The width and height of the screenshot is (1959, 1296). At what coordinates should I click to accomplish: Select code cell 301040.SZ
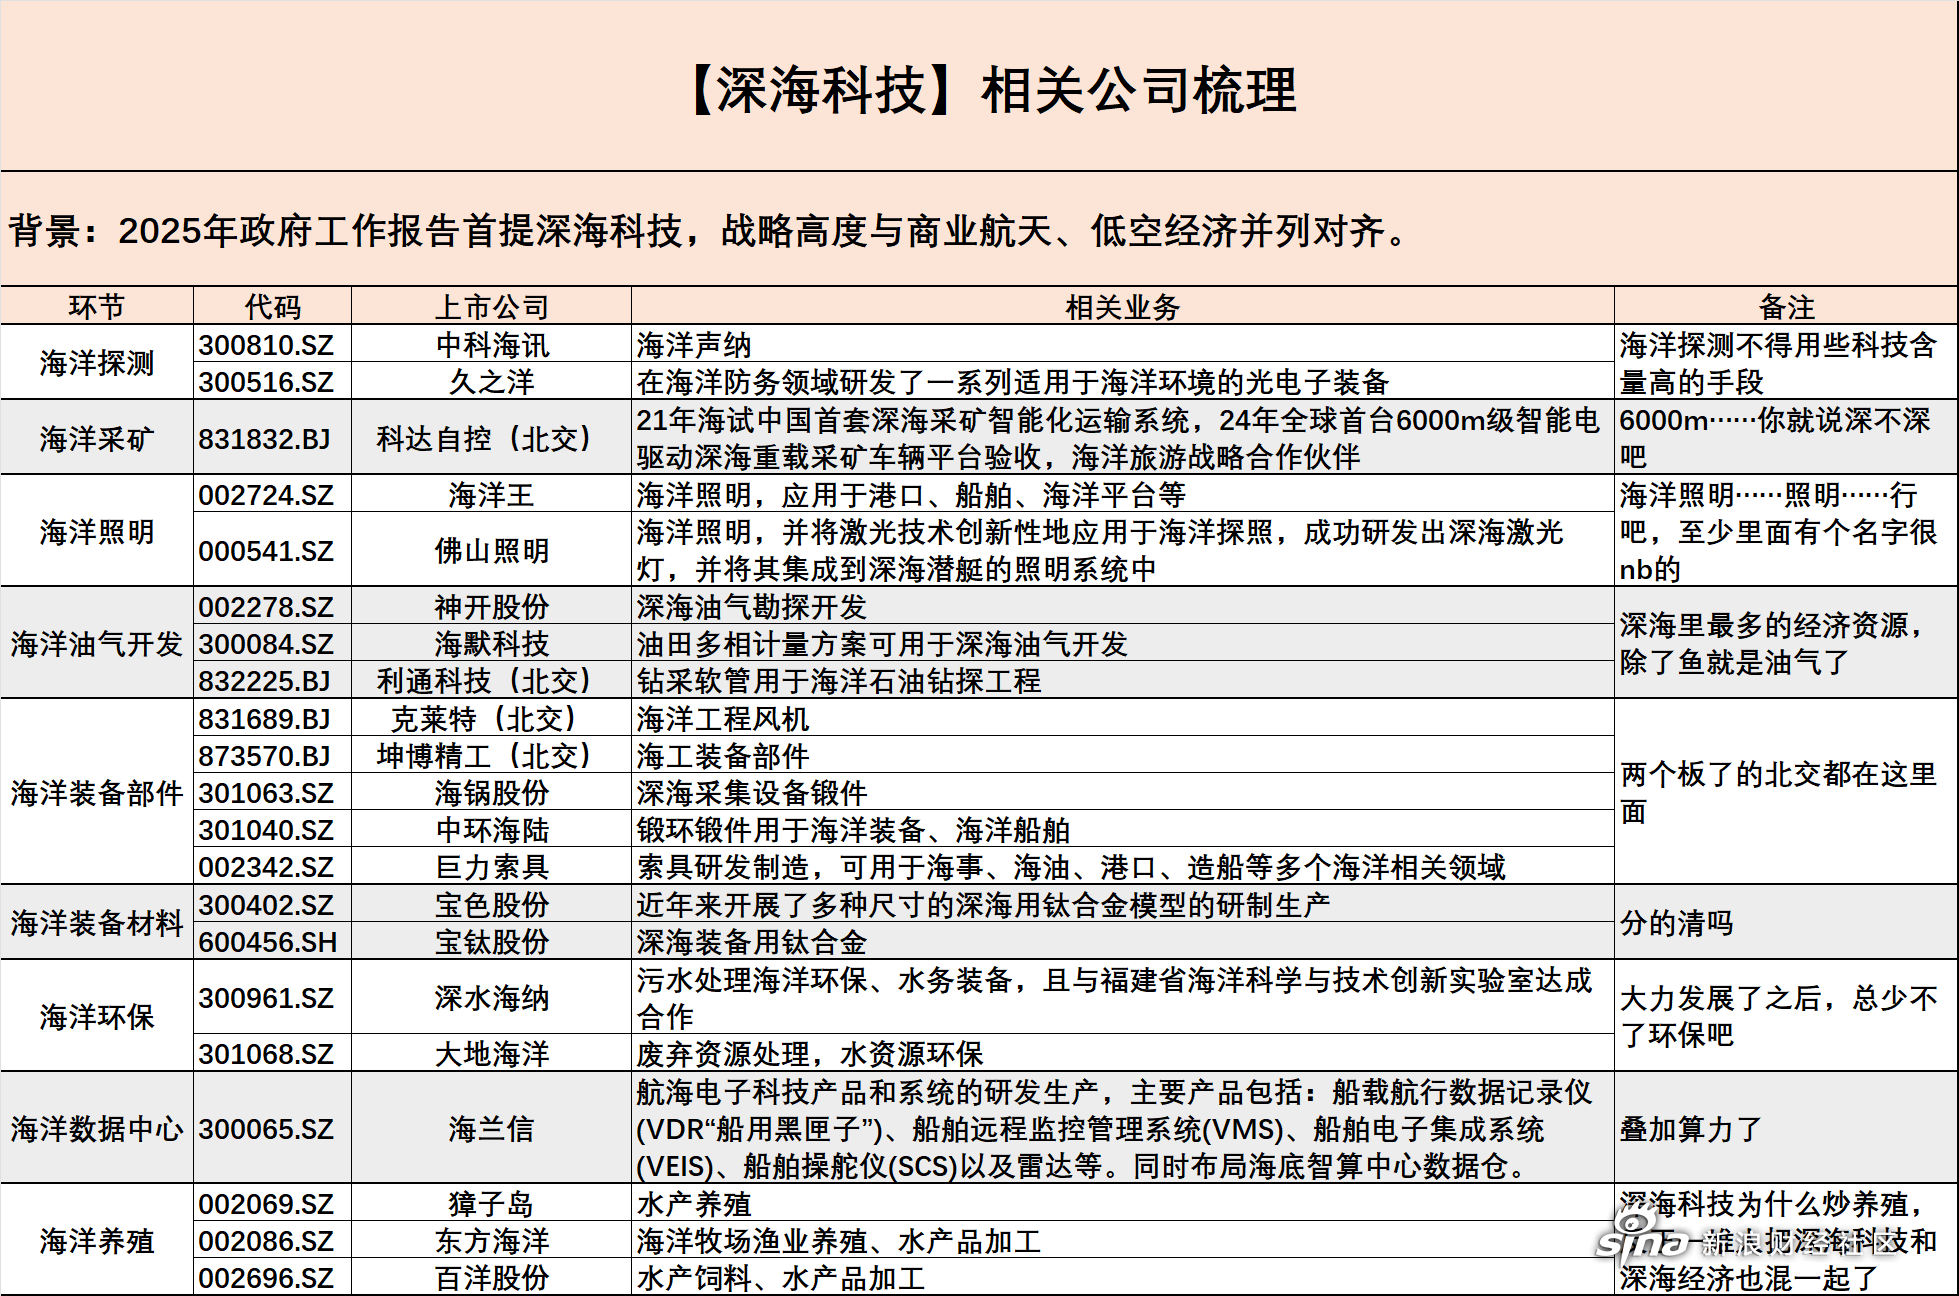click(x=272, y=829)
